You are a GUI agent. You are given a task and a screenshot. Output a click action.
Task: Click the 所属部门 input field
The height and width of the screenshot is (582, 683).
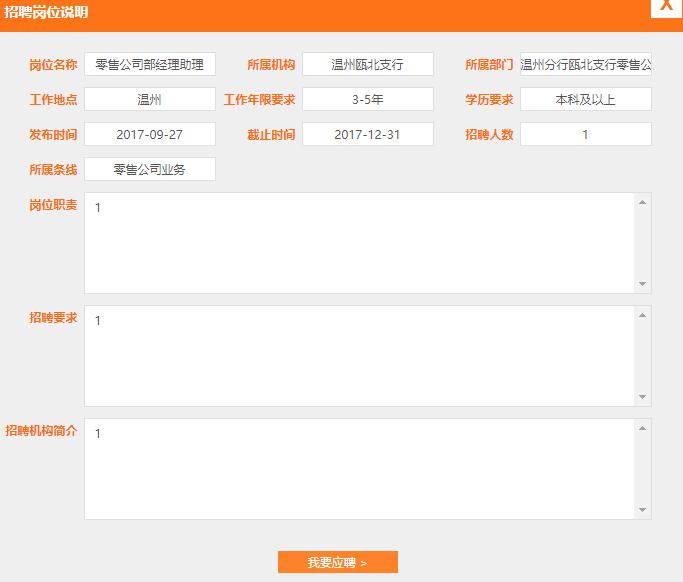(x=585, y=65)
